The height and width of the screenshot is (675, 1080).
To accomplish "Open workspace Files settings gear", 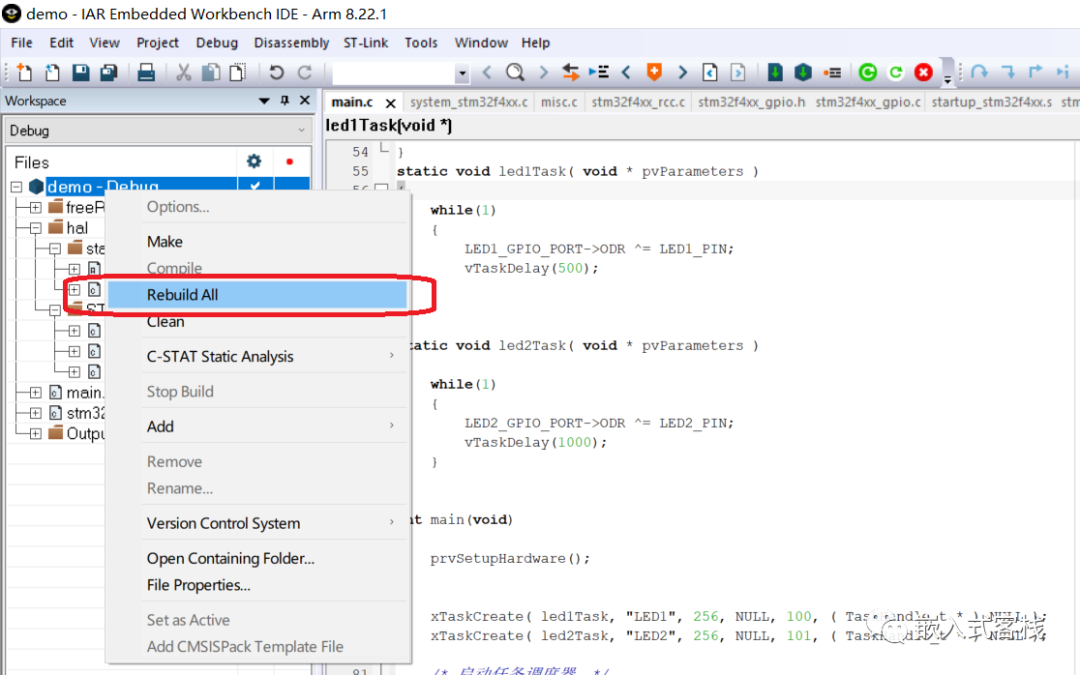I will (254, 161).
